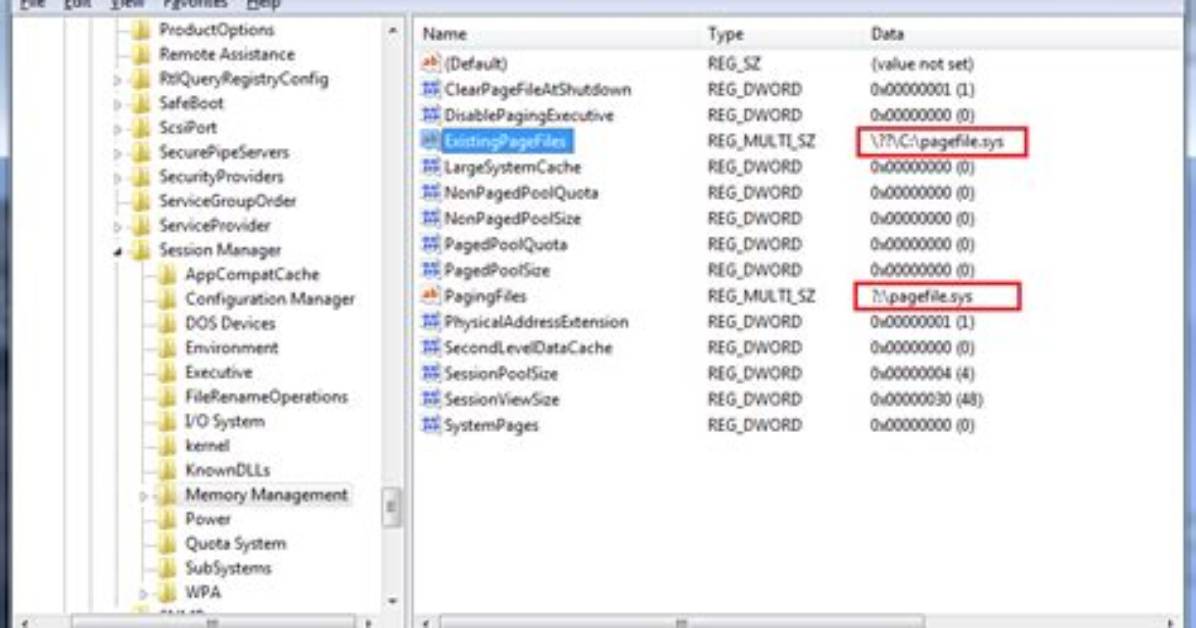Viewport: 1196px width, 628px height.
Task: Expand the SecurityProviders key
Action: tap(117, 177)
